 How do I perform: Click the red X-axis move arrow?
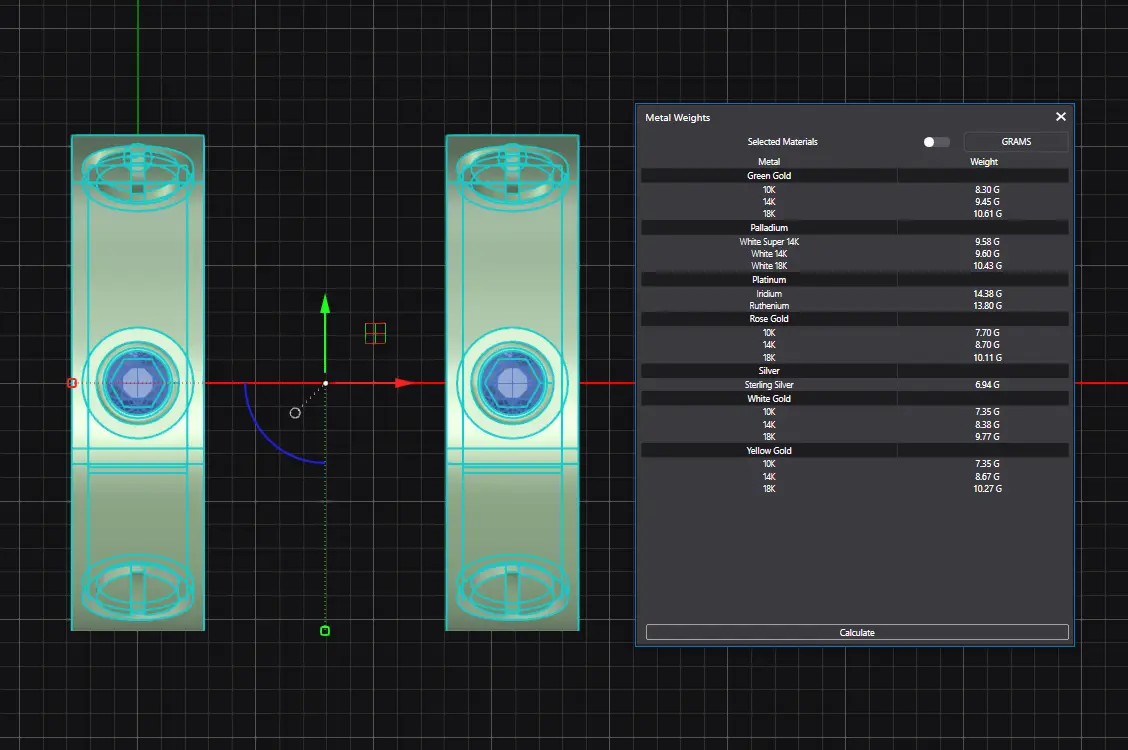click(x=404, y=383)
